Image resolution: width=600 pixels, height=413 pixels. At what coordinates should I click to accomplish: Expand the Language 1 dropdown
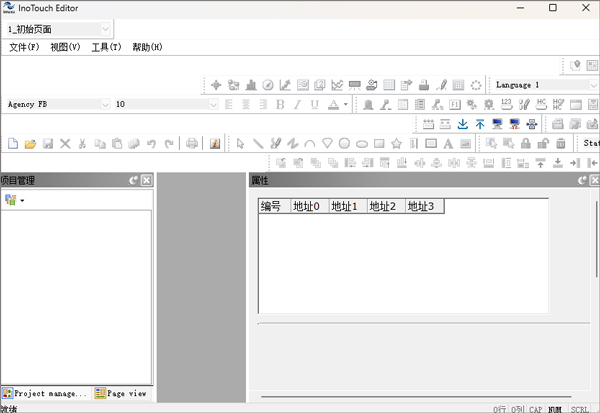click(x=593, y=85)
